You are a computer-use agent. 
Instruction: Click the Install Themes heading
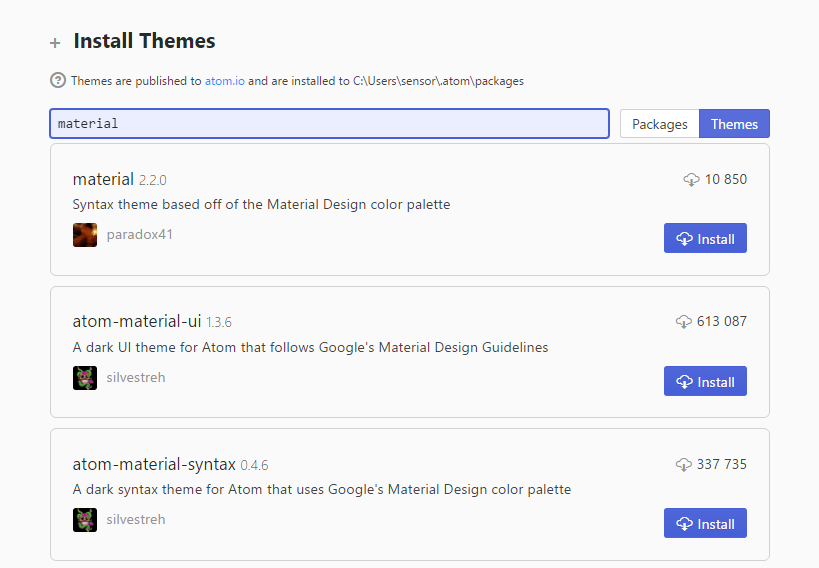(x=144, y=41)
